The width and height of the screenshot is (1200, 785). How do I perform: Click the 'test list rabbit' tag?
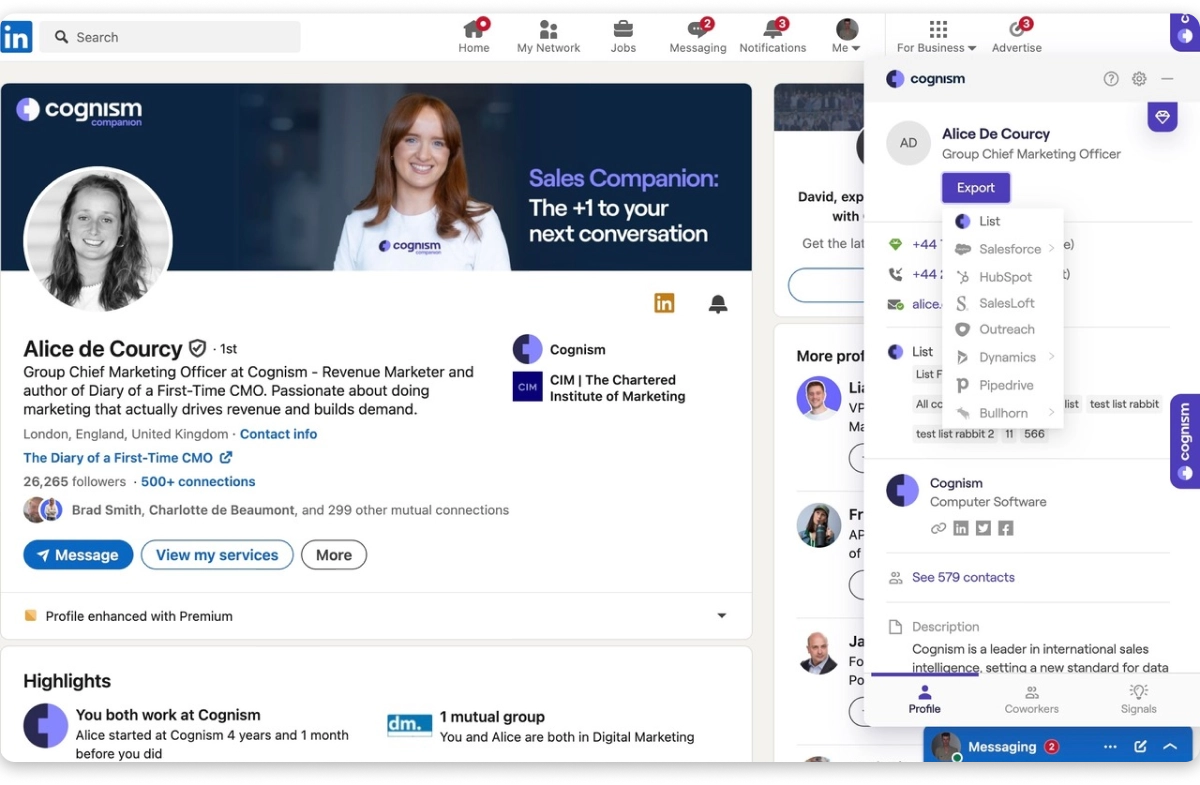pyautogui.click(x=1124, y=404)
